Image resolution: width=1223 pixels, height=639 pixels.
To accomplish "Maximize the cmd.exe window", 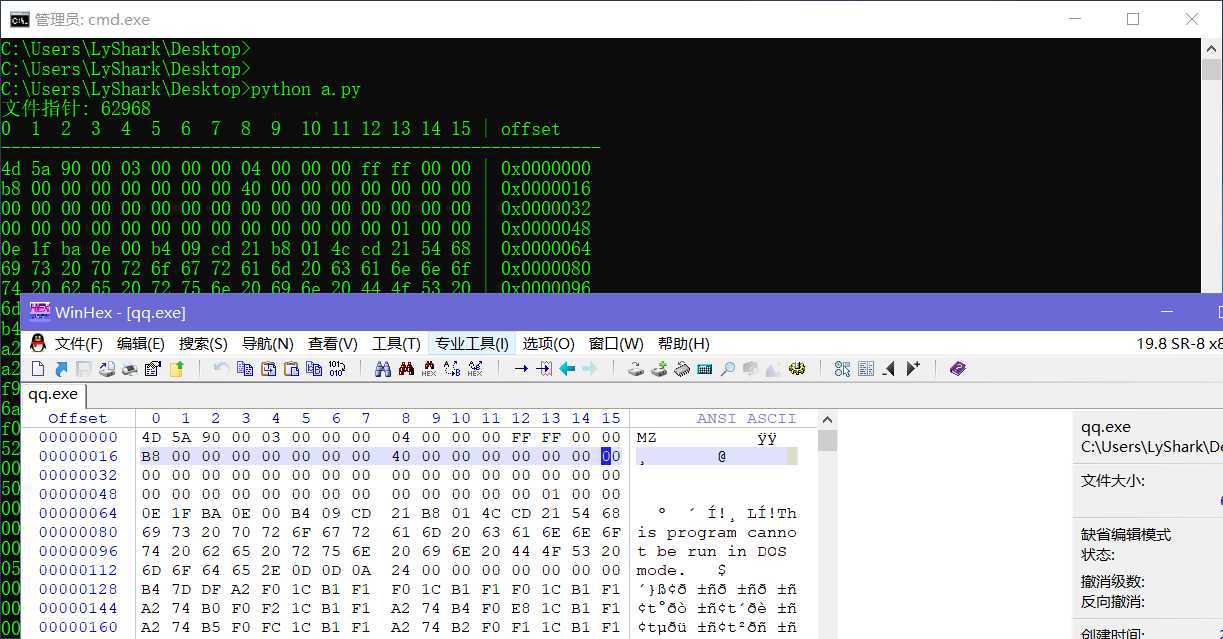I will [x=1133, y=19].
